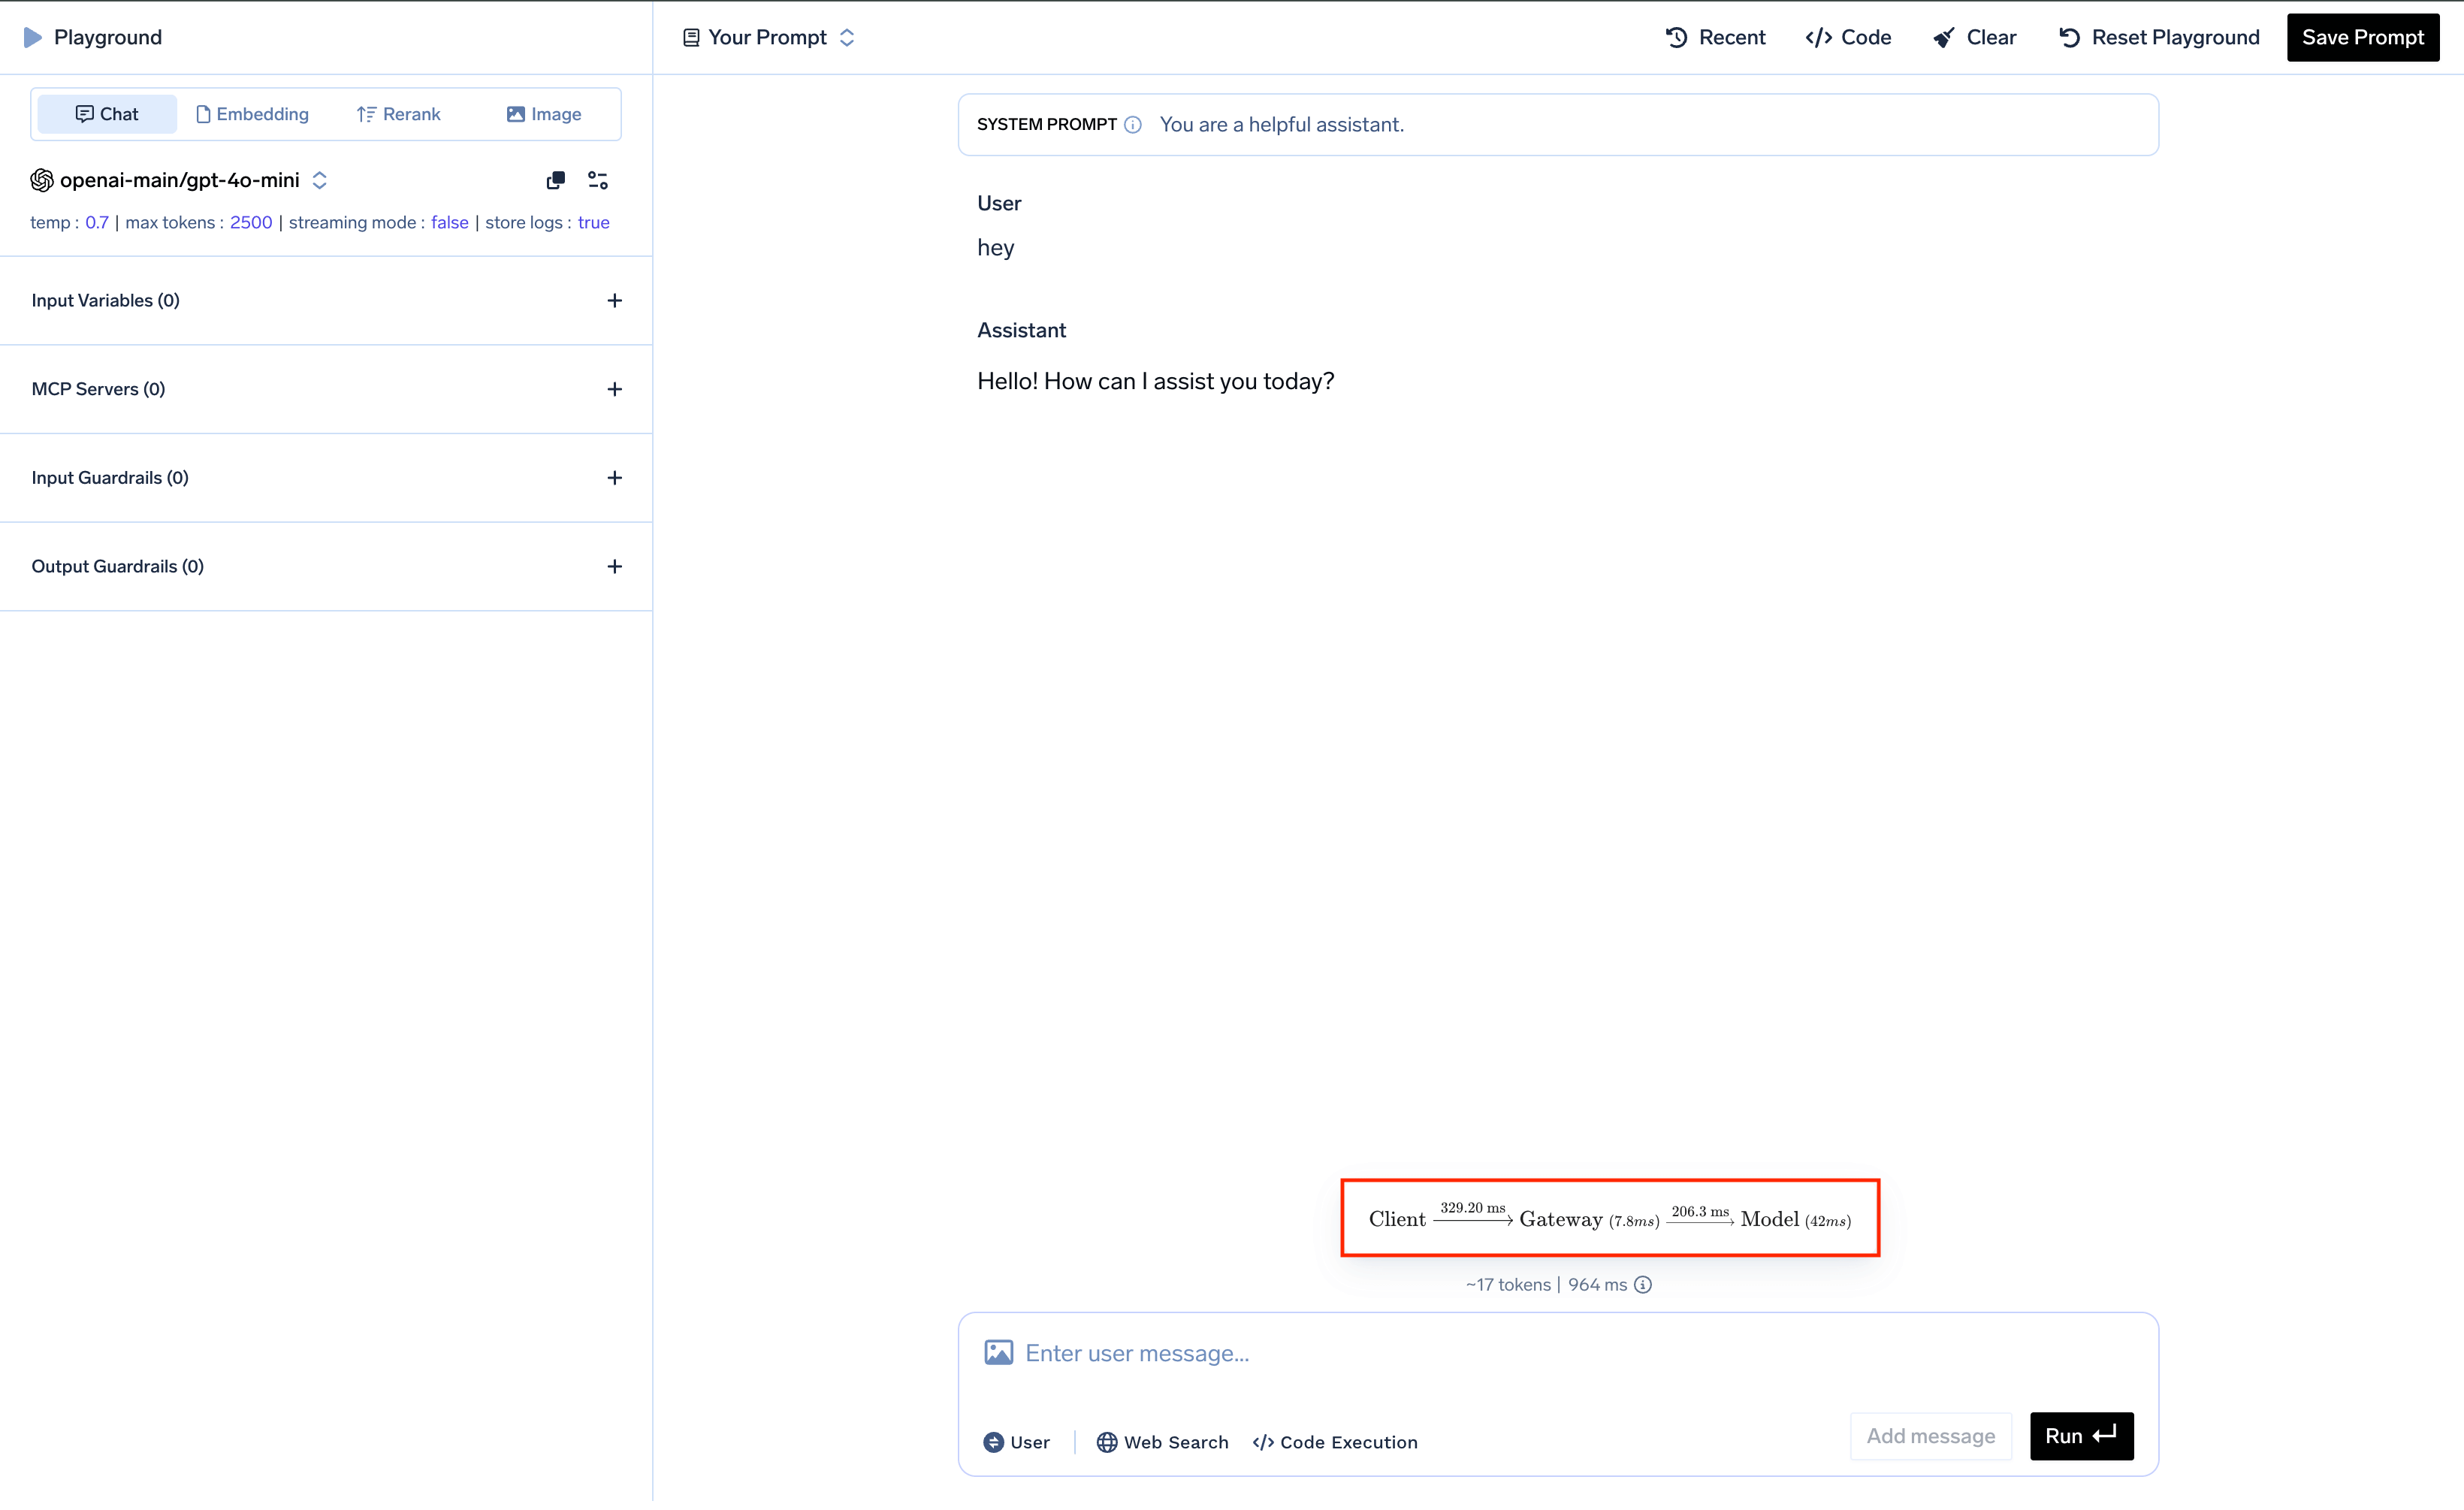Click the Input Guardrails (0) label
Screen dimensions: 2464x1510
click(x=110, y=478)
